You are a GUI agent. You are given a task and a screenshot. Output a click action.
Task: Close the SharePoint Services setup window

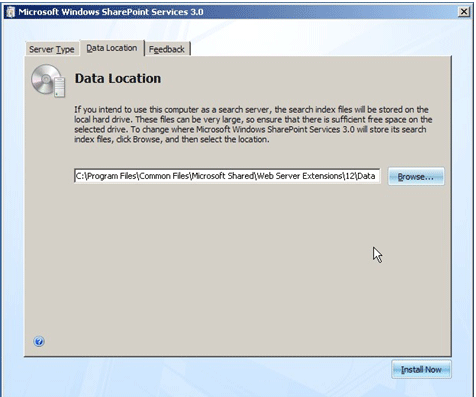pos(464,12)
